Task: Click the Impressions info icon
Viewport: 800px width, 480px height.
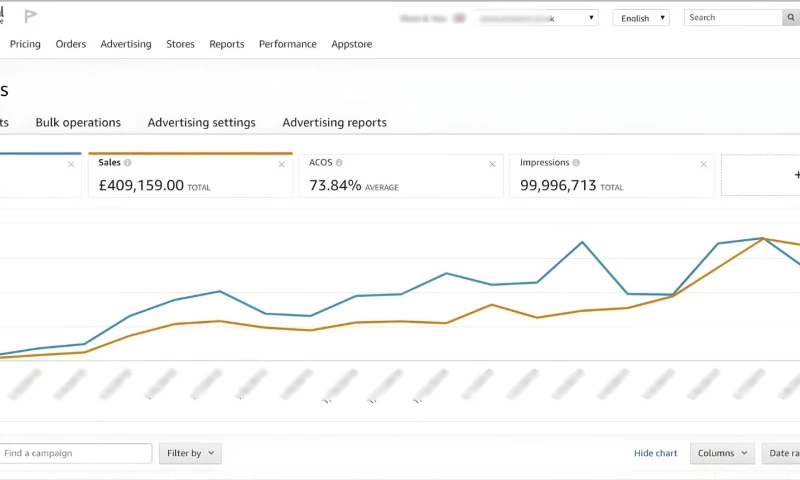Action: click(576, 163)
